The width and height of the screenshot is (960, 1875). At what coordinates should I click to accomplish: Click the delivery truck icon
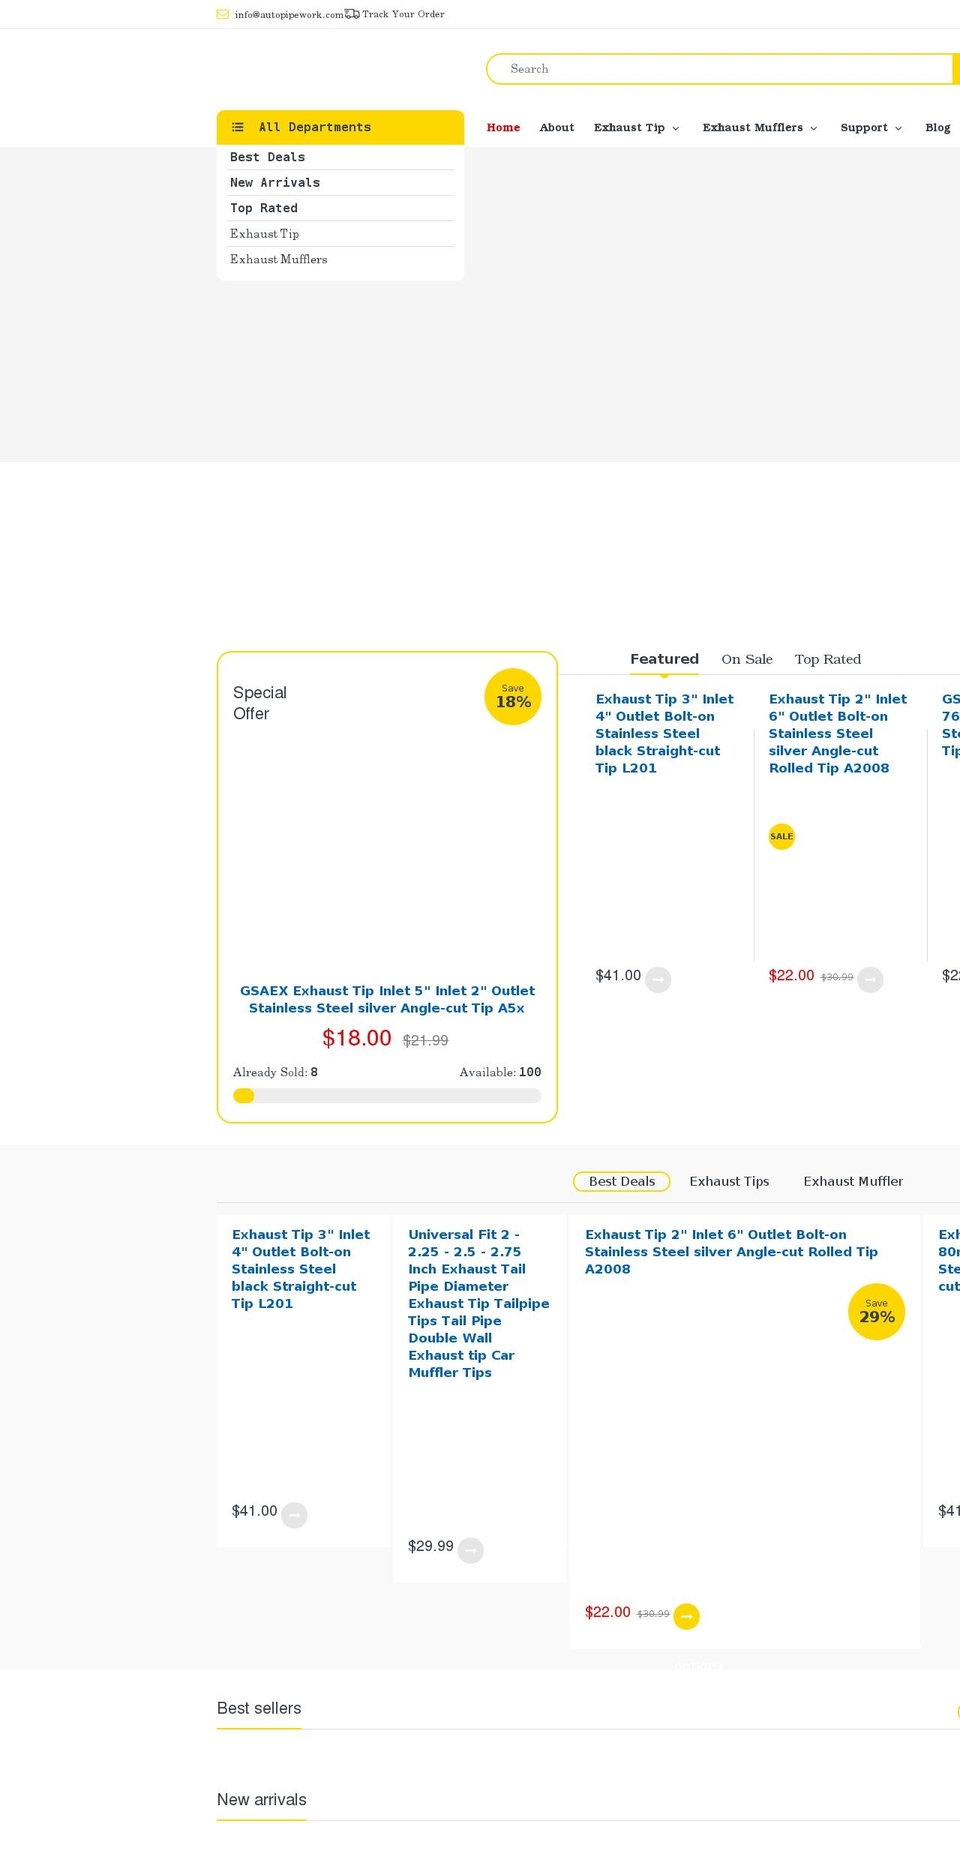[352, 14]
